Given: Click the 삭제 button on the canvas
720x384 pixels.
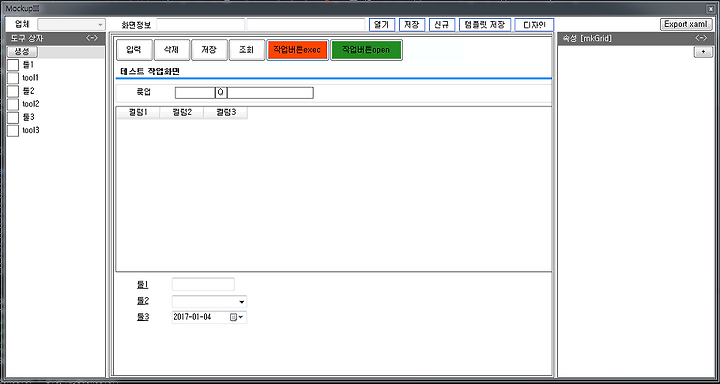Looking at the screenshot, I should (172, 50).
